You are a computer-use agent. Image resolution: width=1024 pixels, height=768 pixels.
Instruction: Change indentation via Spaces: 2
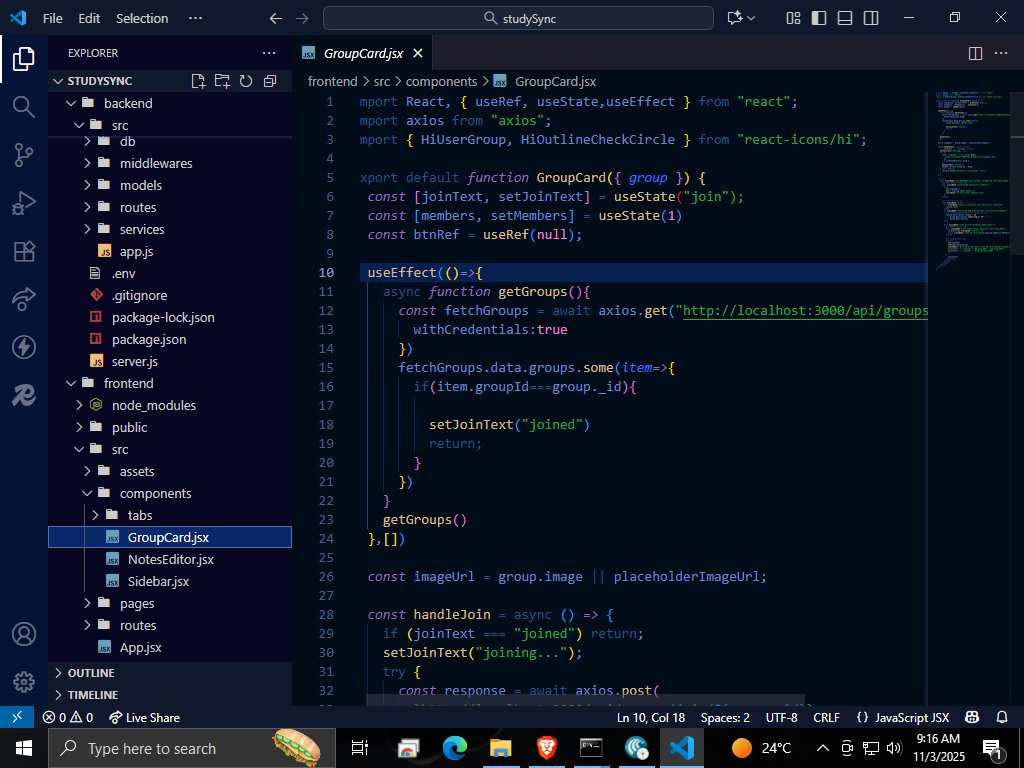click(x=725, y=717)
